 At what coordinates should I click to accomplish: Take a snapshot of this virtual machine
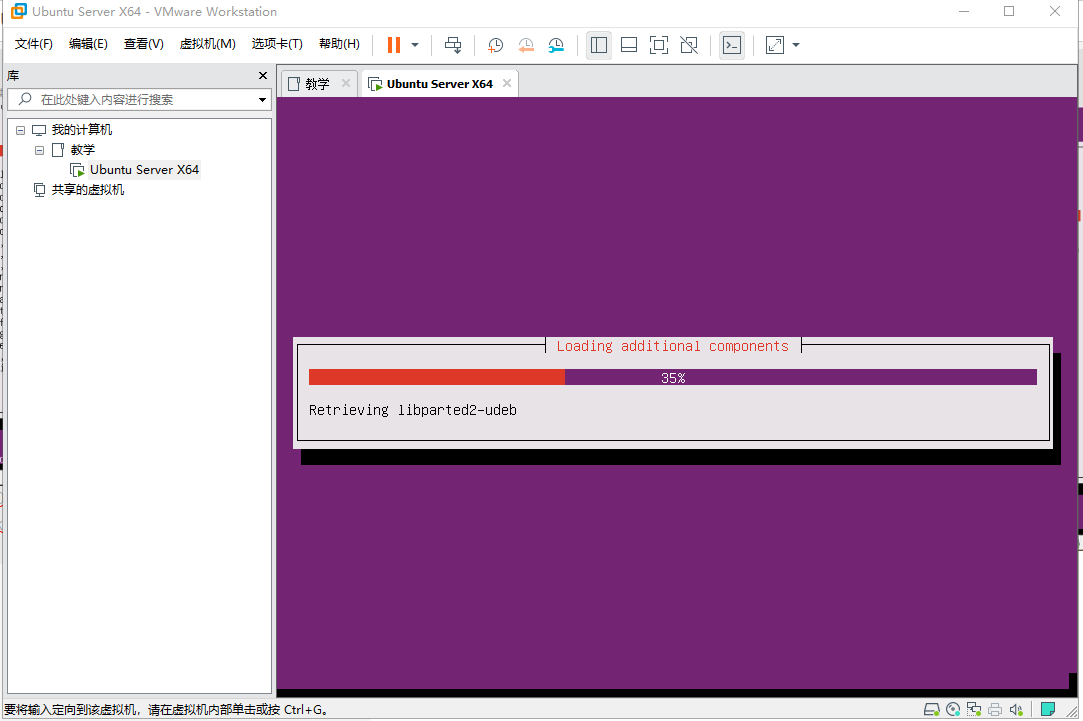tap(495, 46)
